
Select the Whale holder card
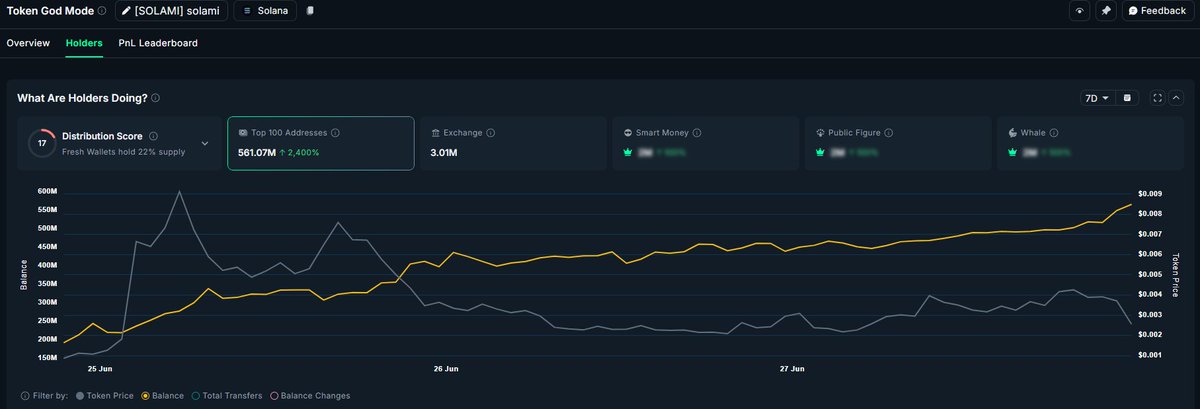click(x=1090, y=143)
